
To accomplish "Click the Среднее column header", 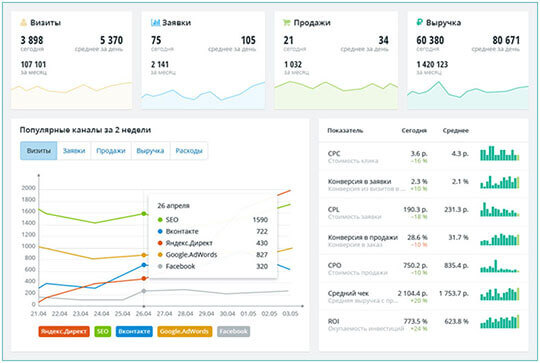I will [456, 131].
